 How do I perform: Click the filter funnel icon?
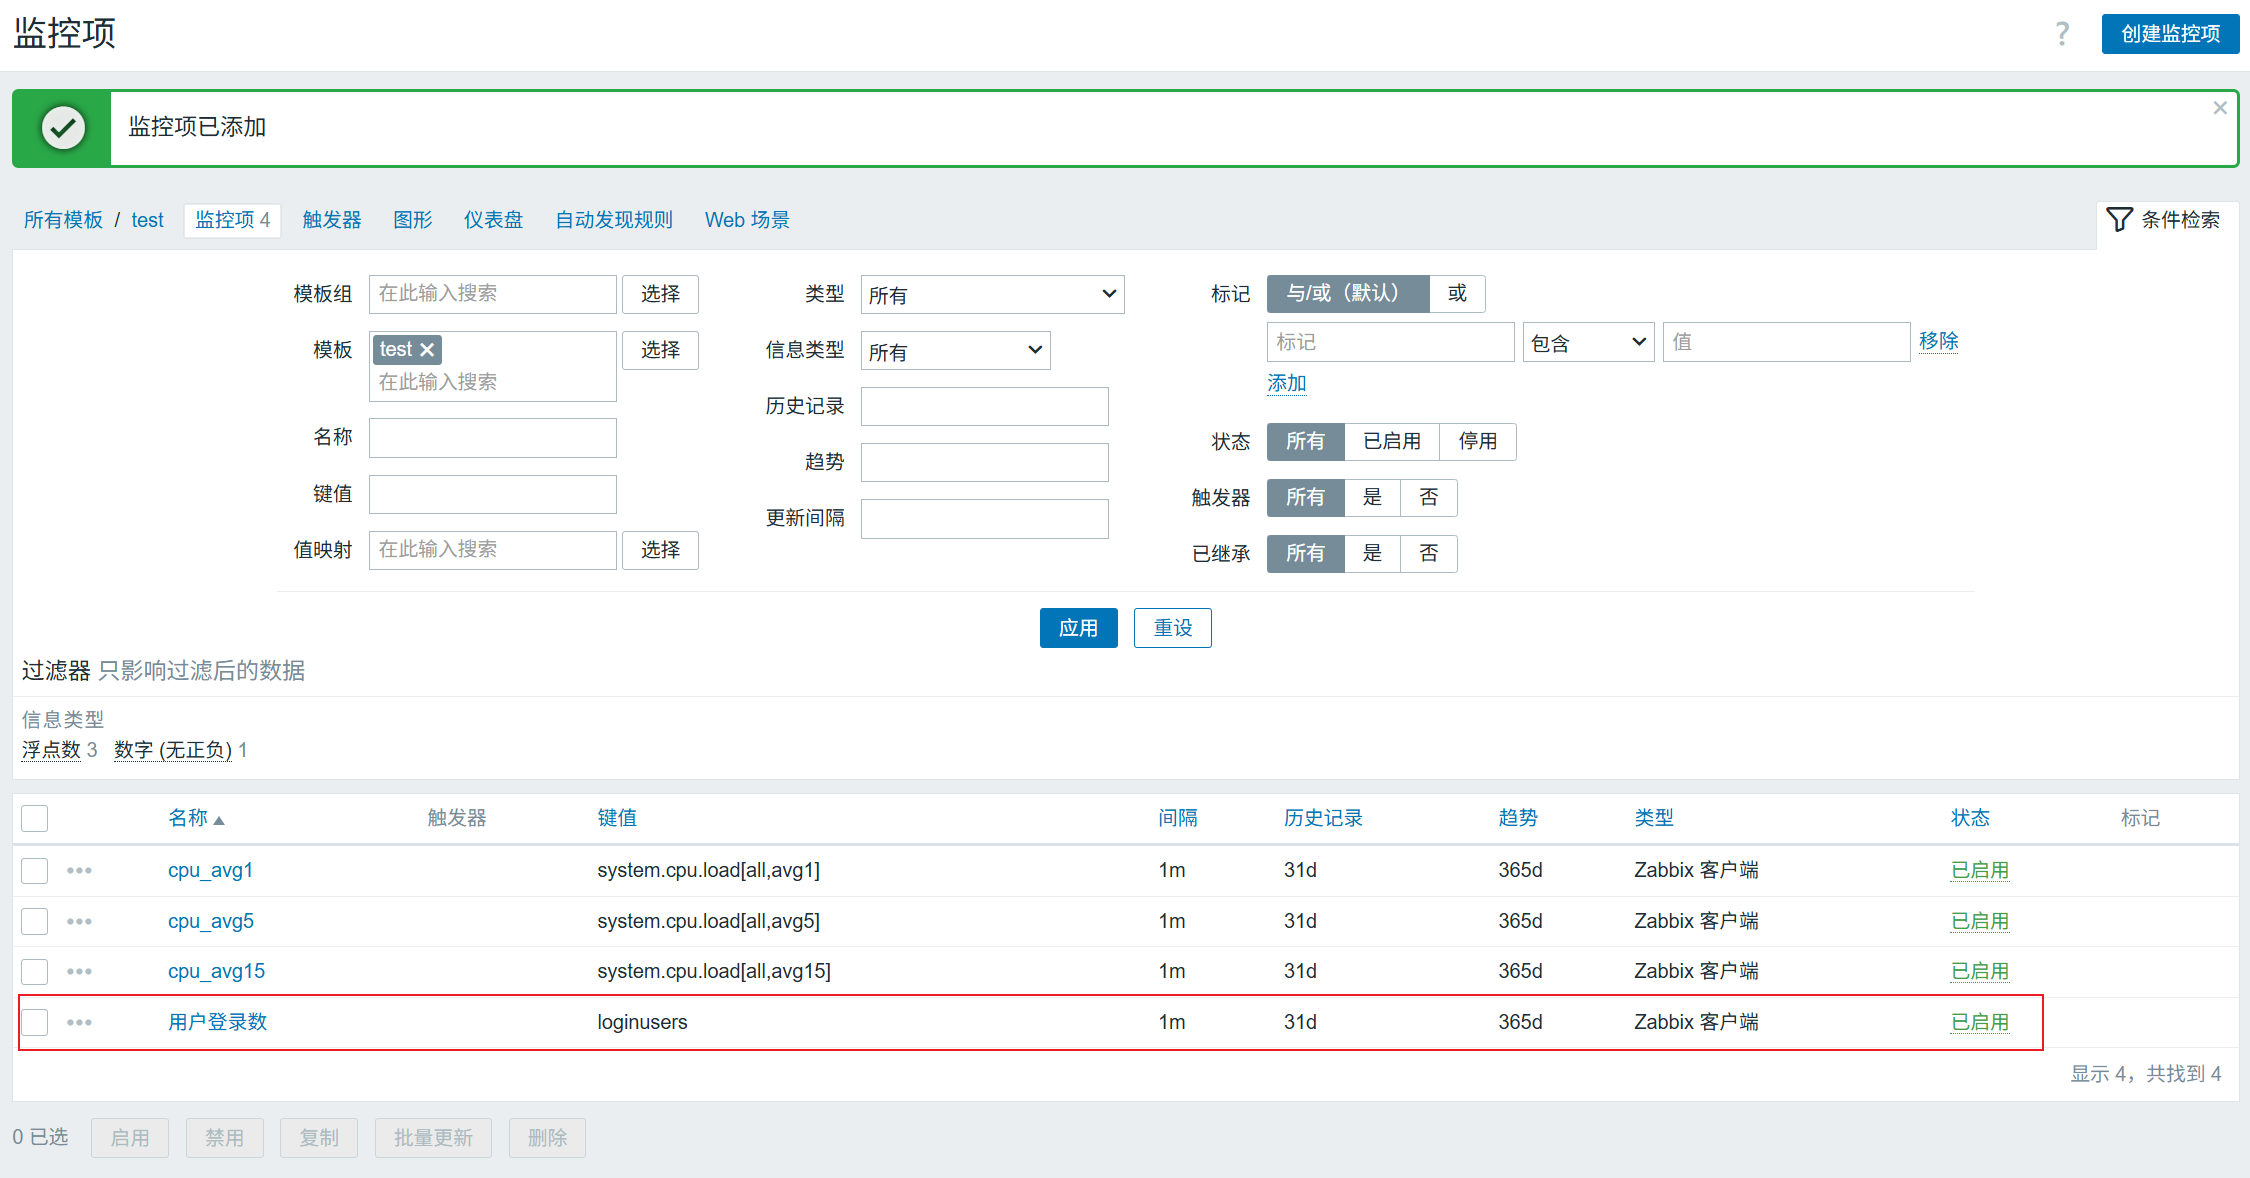pos(2119,220)
